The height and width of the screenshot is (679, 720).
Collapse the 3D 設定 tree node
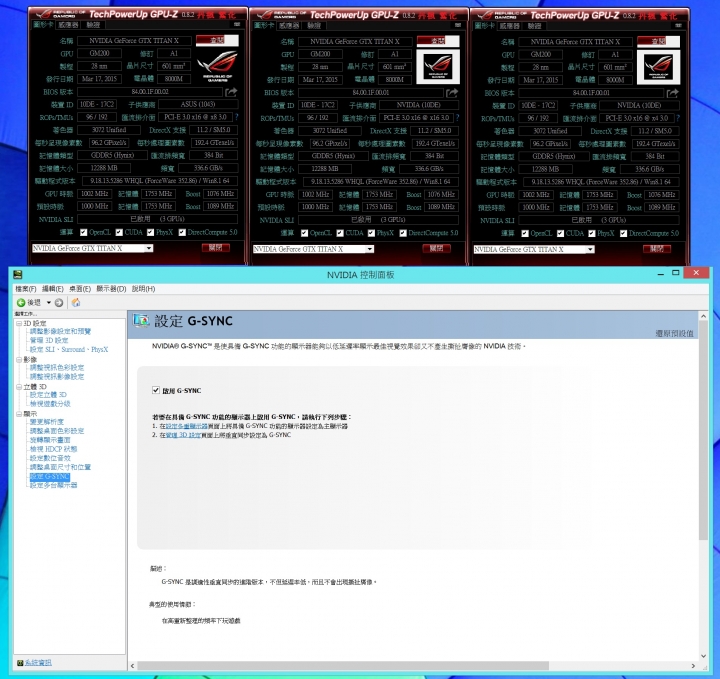coord(19,323)
